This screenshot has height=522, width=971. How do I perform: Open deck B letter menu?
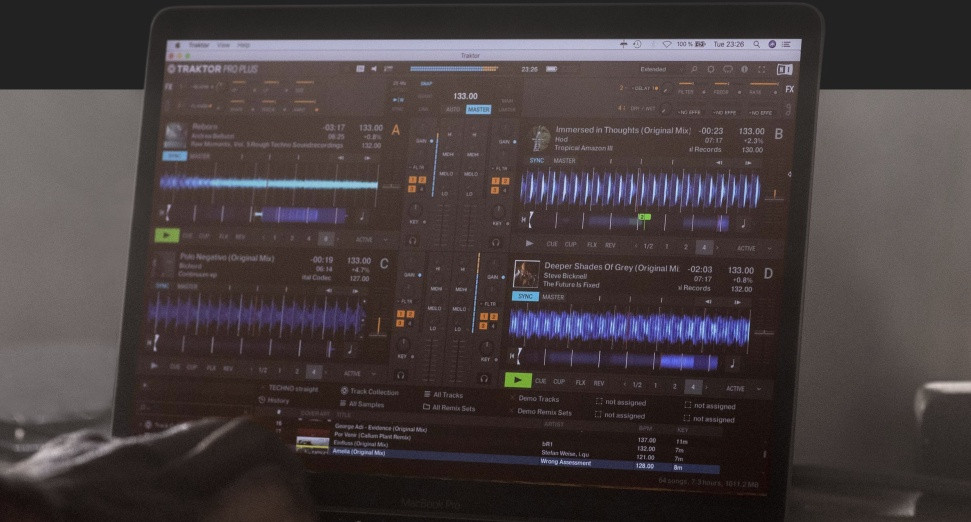pos(778,134)
